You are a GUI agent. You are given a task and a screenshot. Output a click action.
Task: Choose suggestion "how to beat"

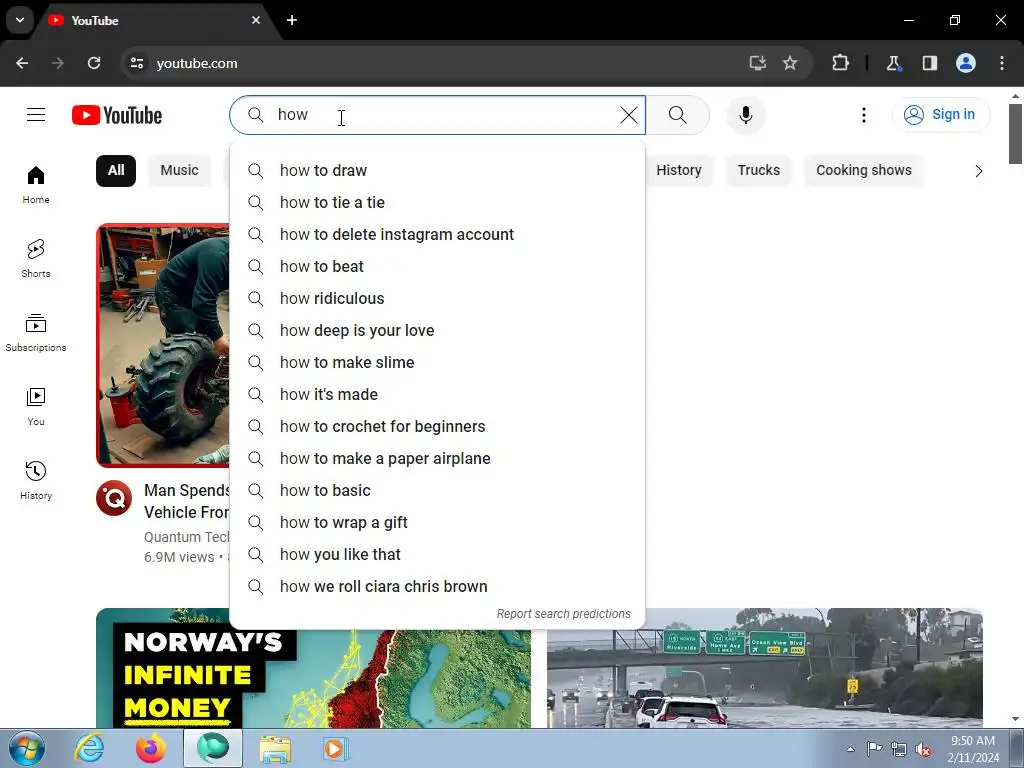438,266
